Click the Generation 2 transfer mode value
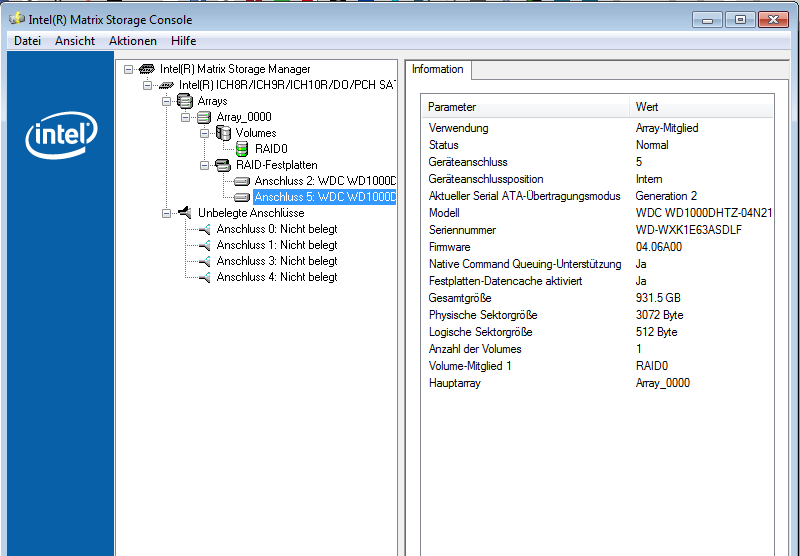This screenshot has height=556, width=800. point(666,196)
